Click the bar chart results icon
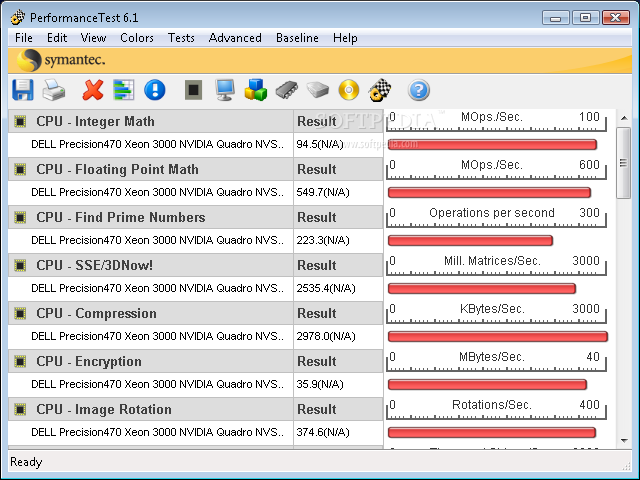Viewport: 640px width, 480px height. pyautogui.click(x=124, y=90)
